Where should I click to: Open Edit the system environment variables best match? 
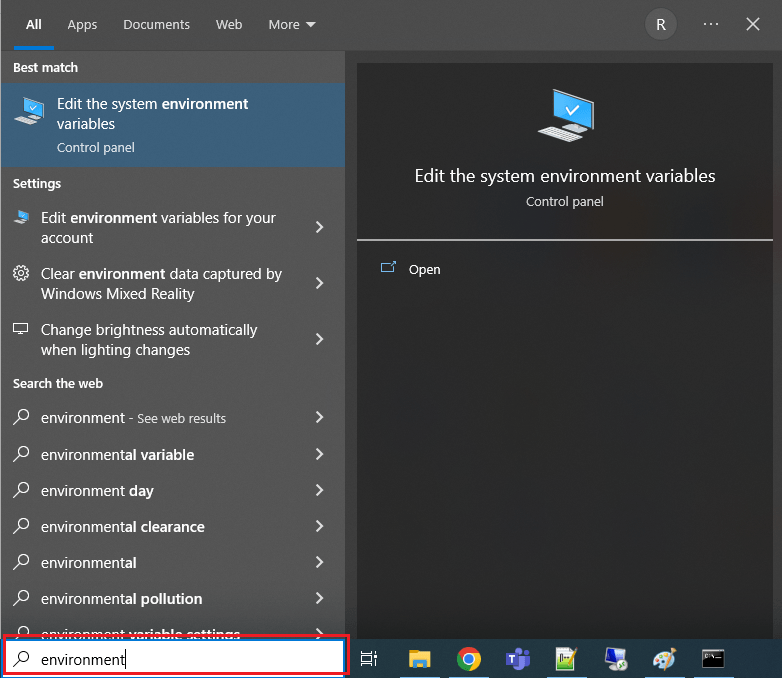173,125
